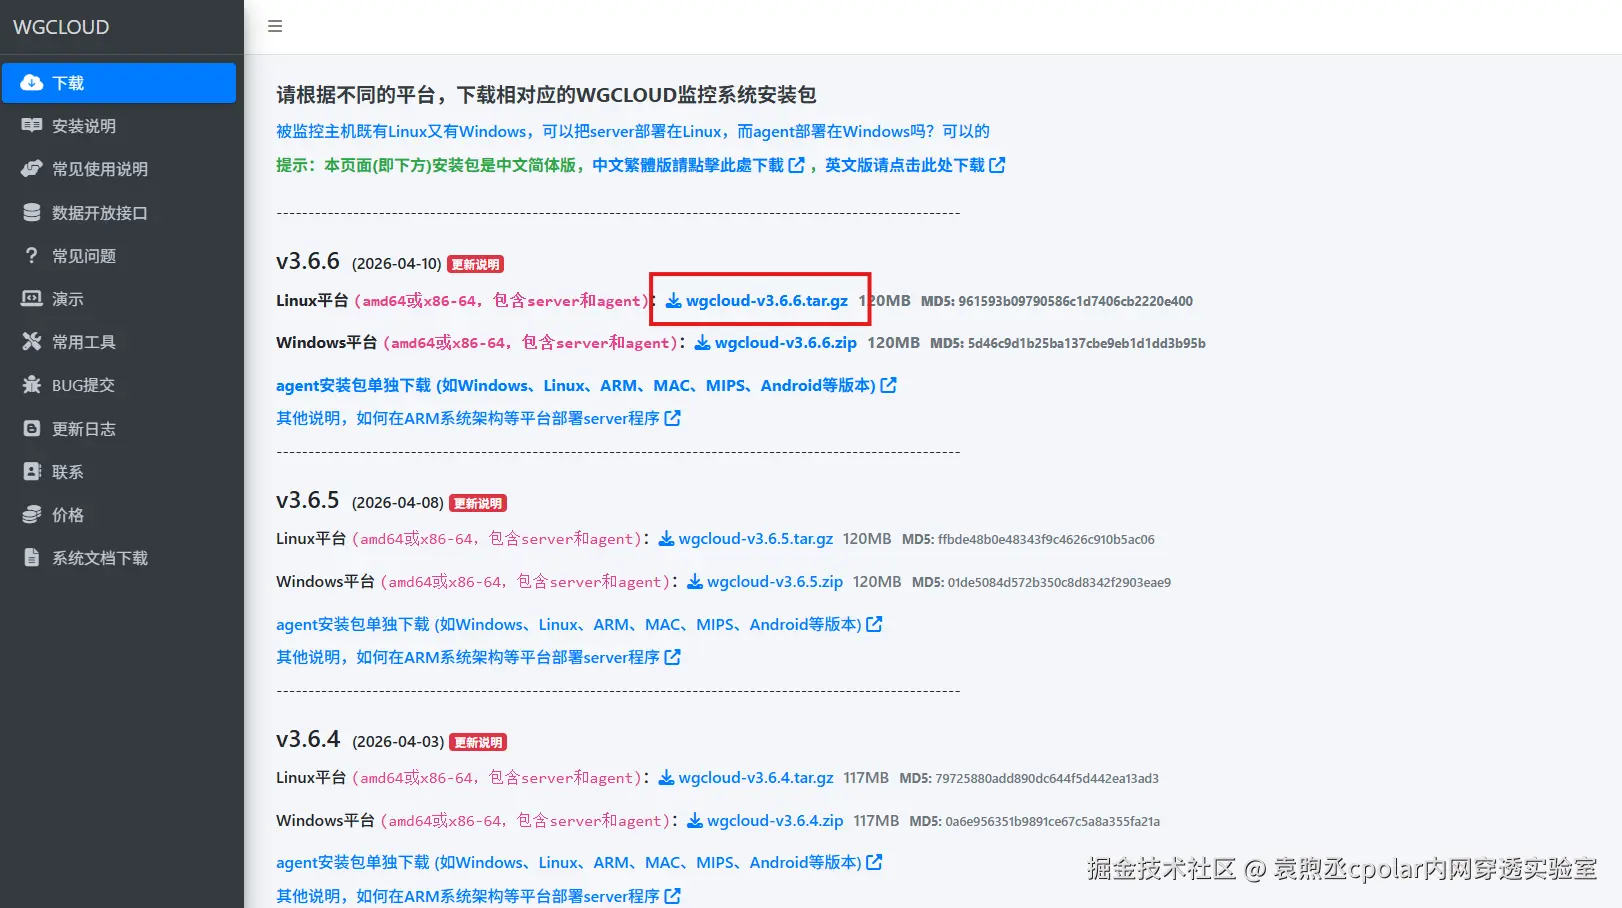
Task: Open the 下载 sidebar menu item
Action: (x=119, y=83)
